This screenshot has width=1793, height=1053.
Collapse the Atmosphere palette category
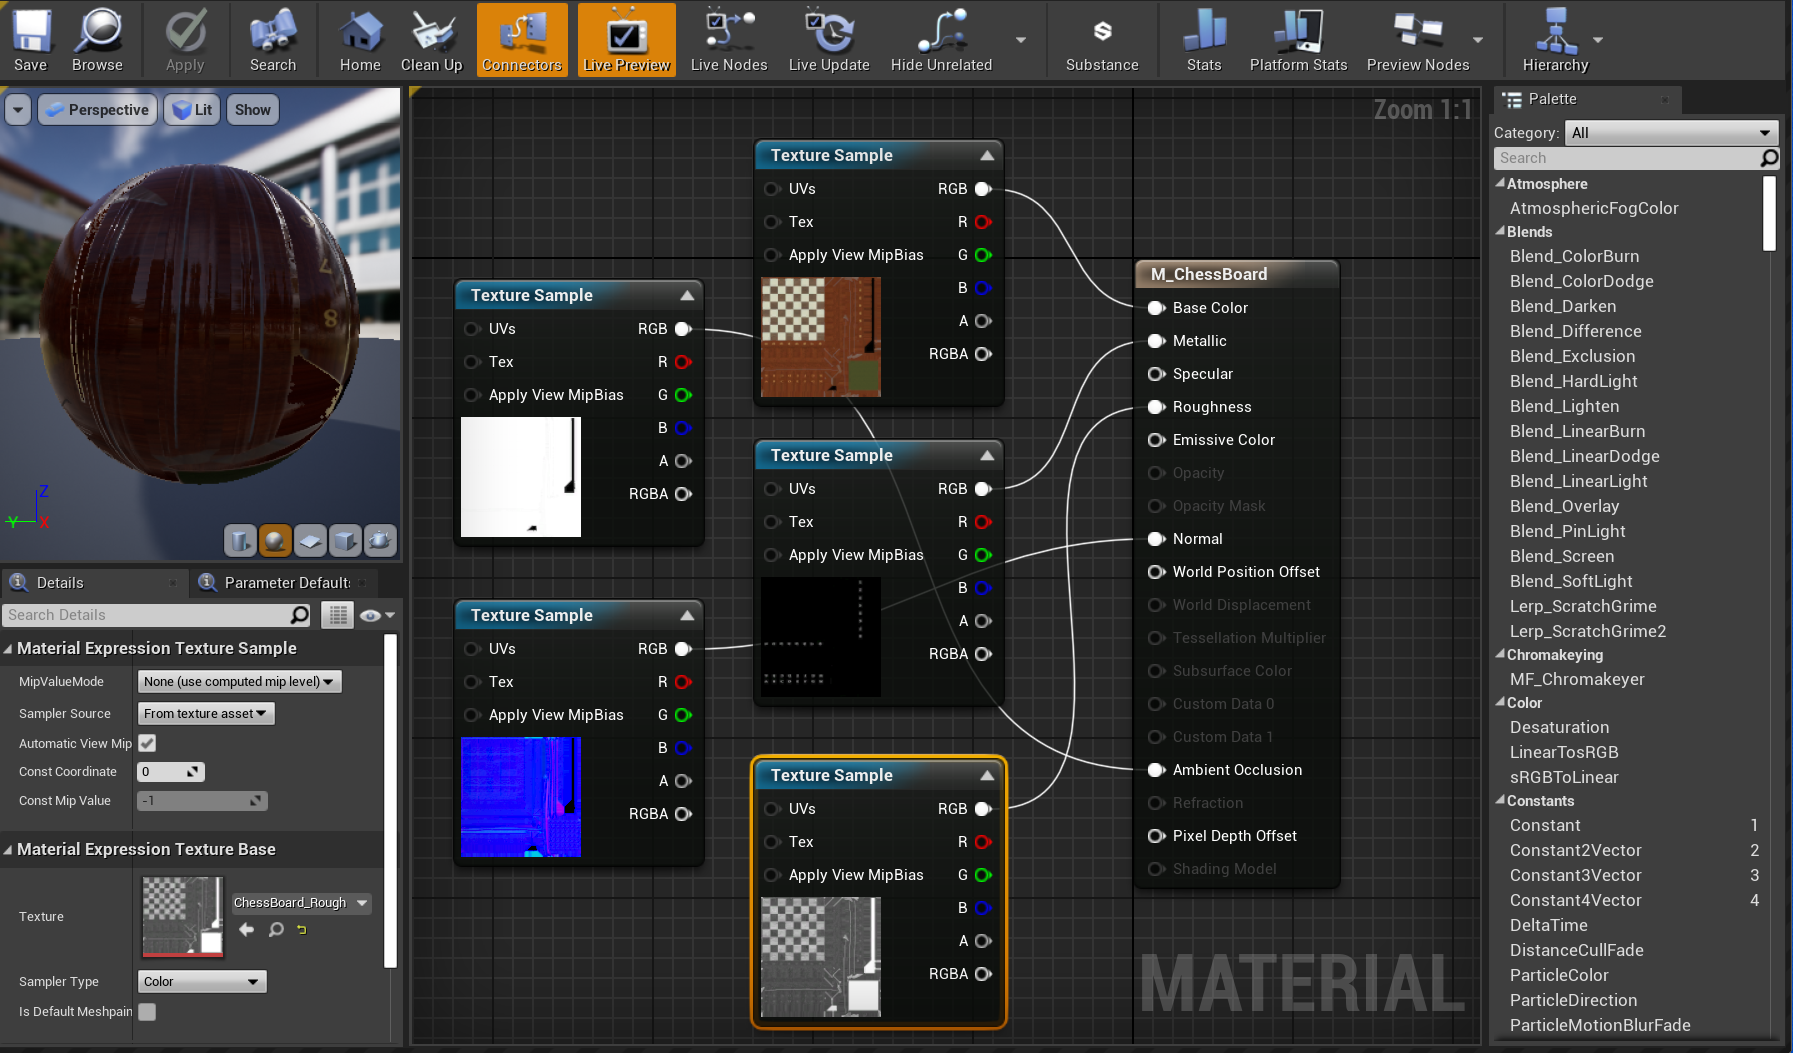click(1500, 184)
